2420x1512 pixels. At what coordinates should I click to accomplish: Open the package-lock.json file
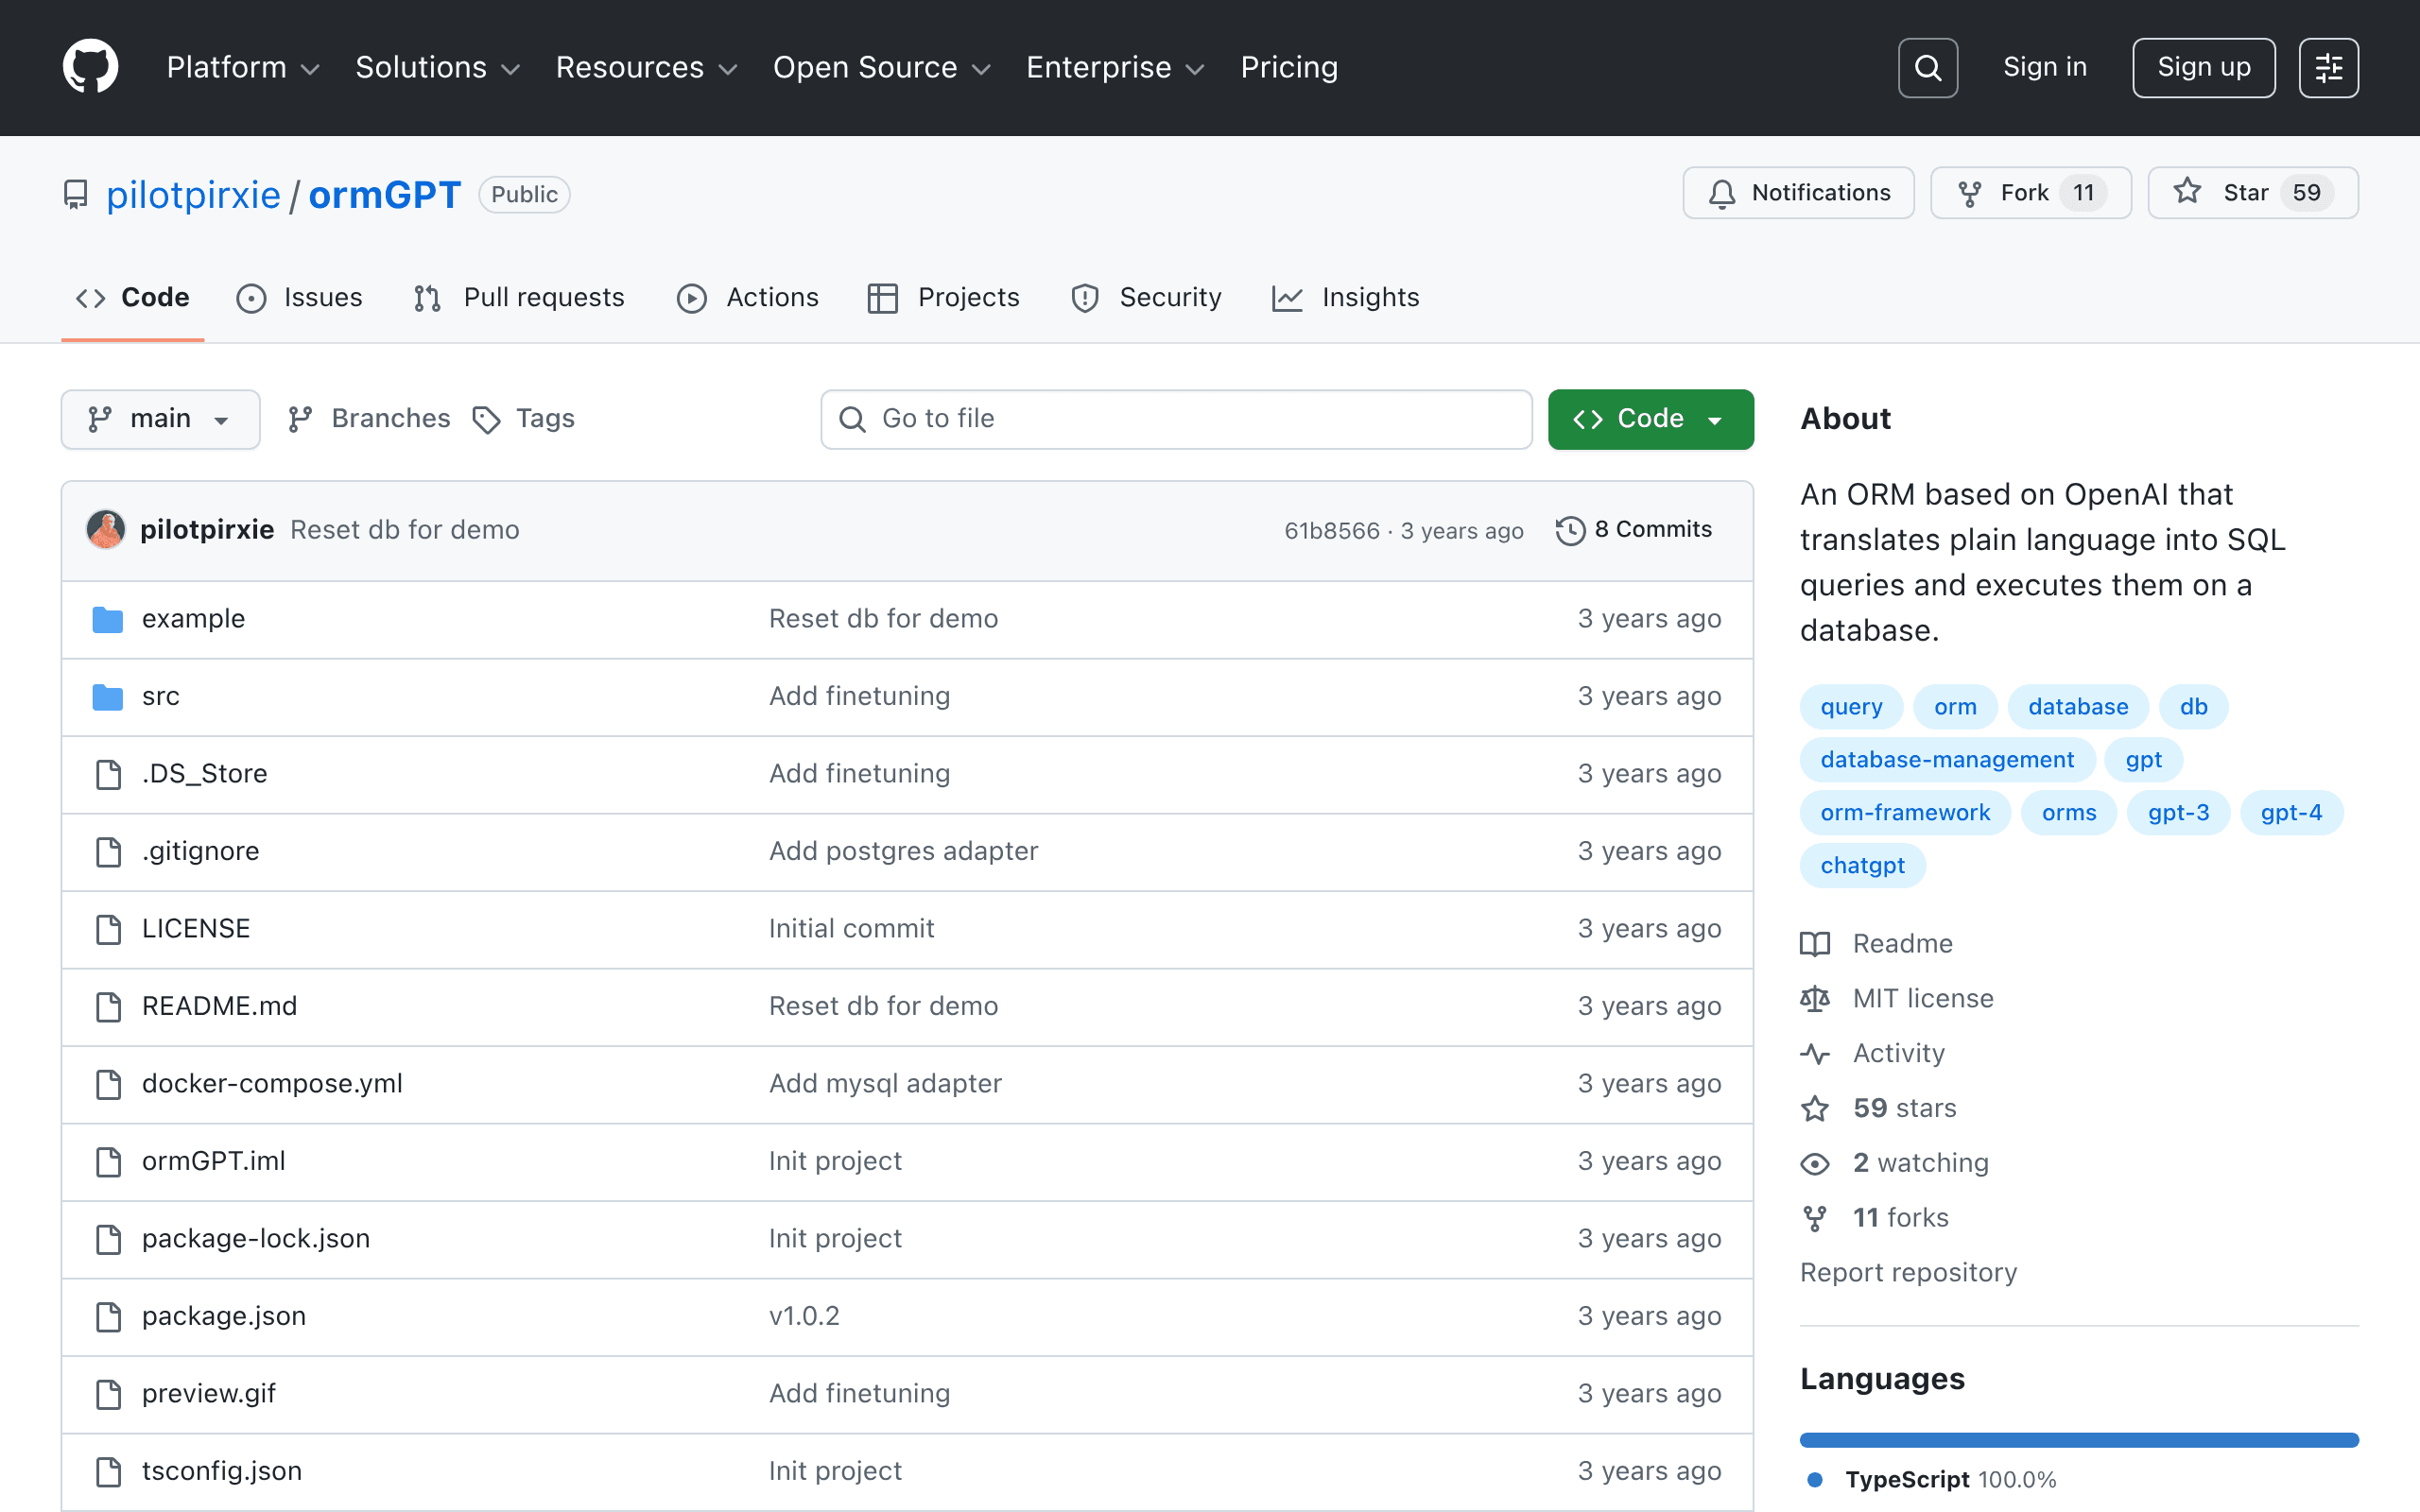(x=255, y=1239)
